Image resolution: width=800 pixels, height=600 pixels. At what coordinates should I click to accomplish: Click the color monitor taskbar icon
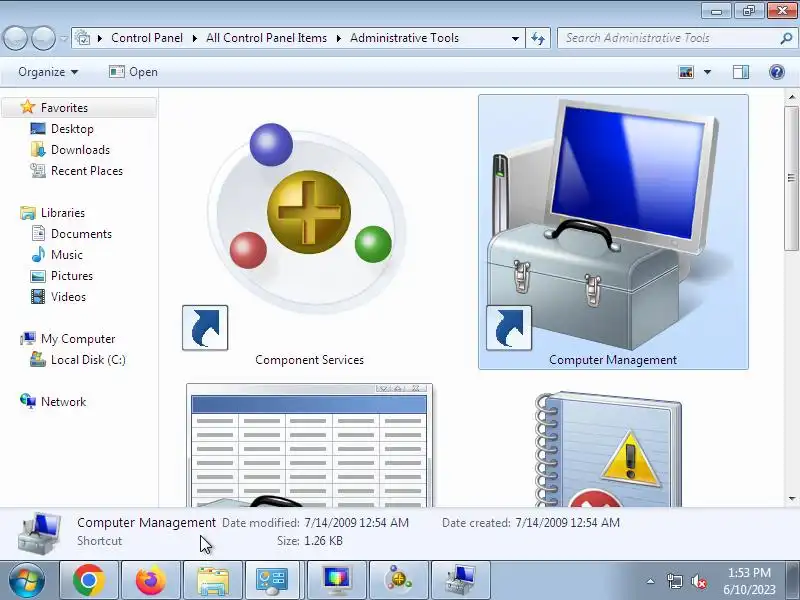click(337, 580)
